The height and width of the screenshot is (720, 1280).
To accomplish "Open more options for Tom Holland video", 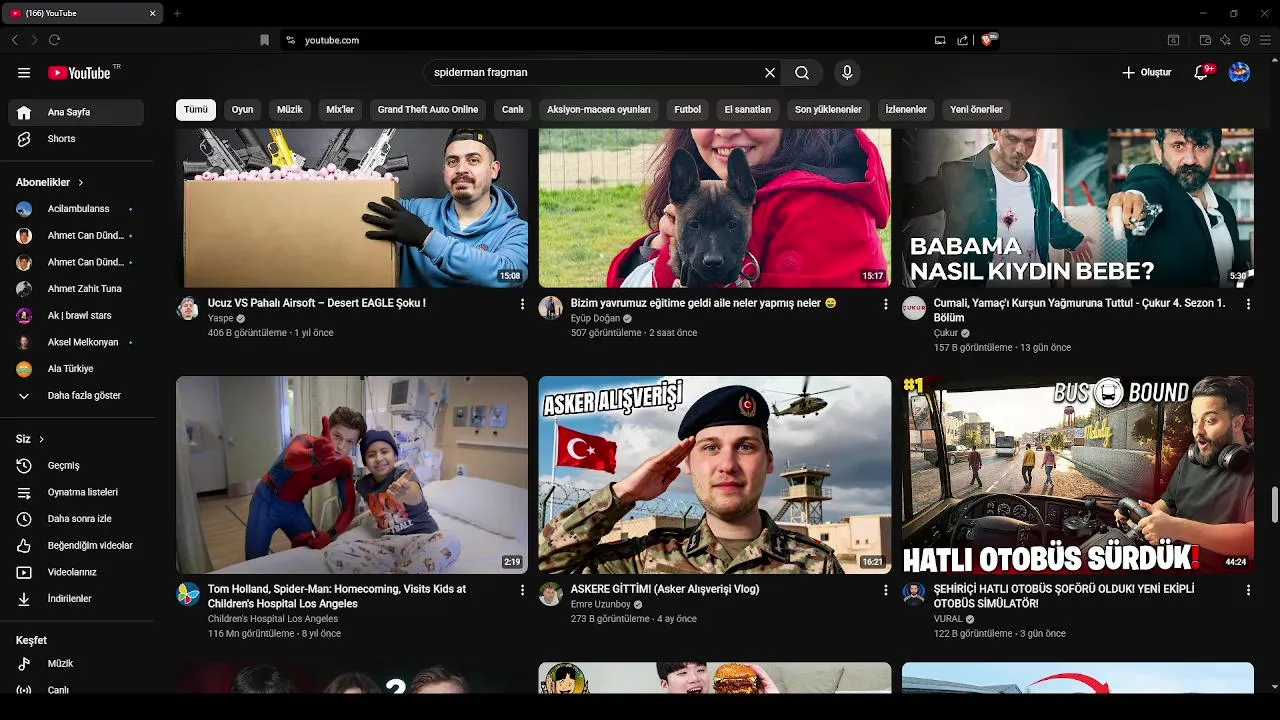I will tap(522, 591).
